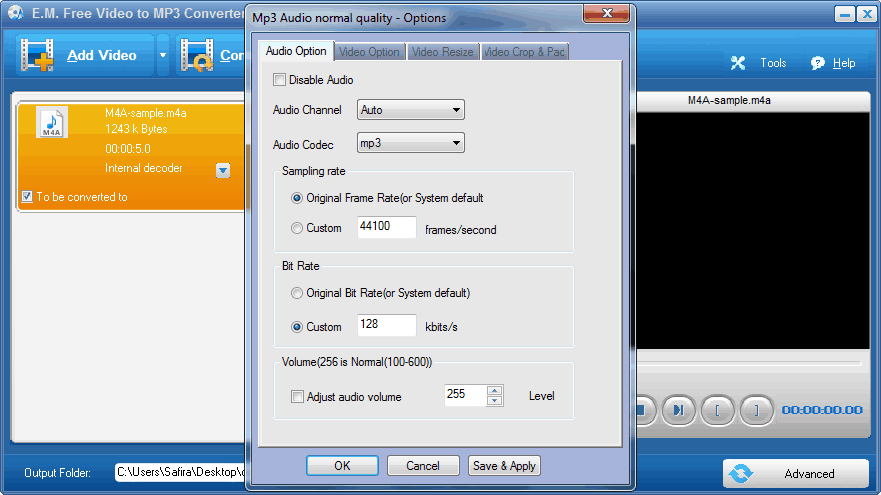Click the stop playback button
Image resolution: width=881 pixels, height=495 pixels.
[645, 410]
